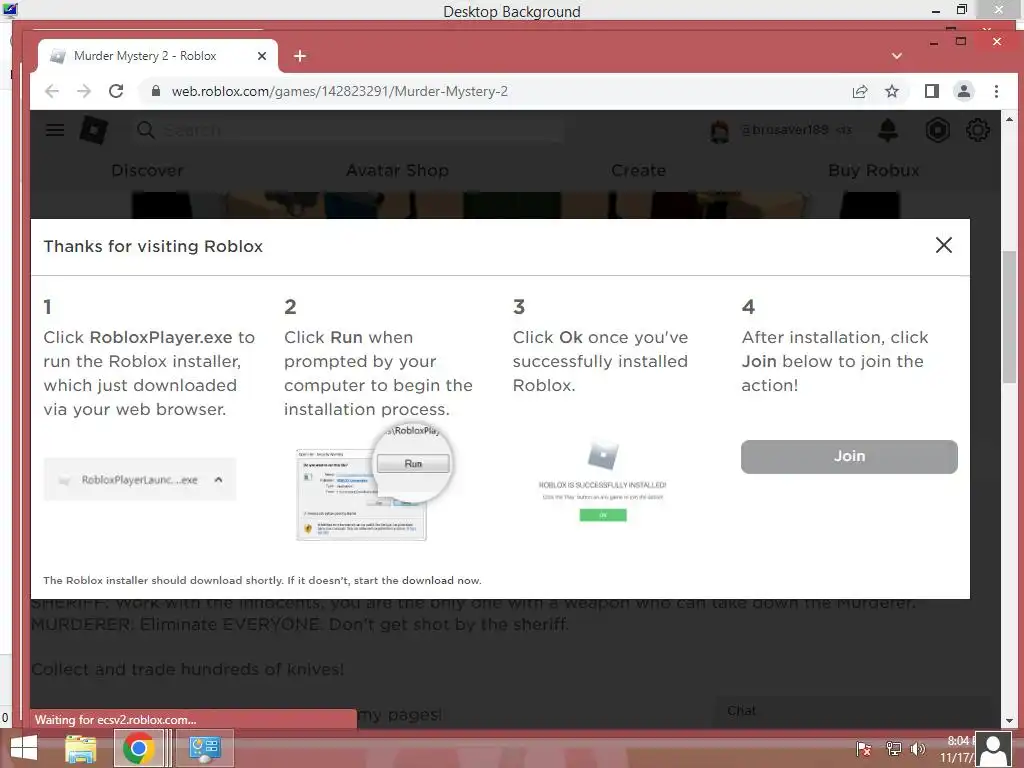
Task: Expand the RobloxPlayerLauncher download caret
Action: [x=218, y=479]
